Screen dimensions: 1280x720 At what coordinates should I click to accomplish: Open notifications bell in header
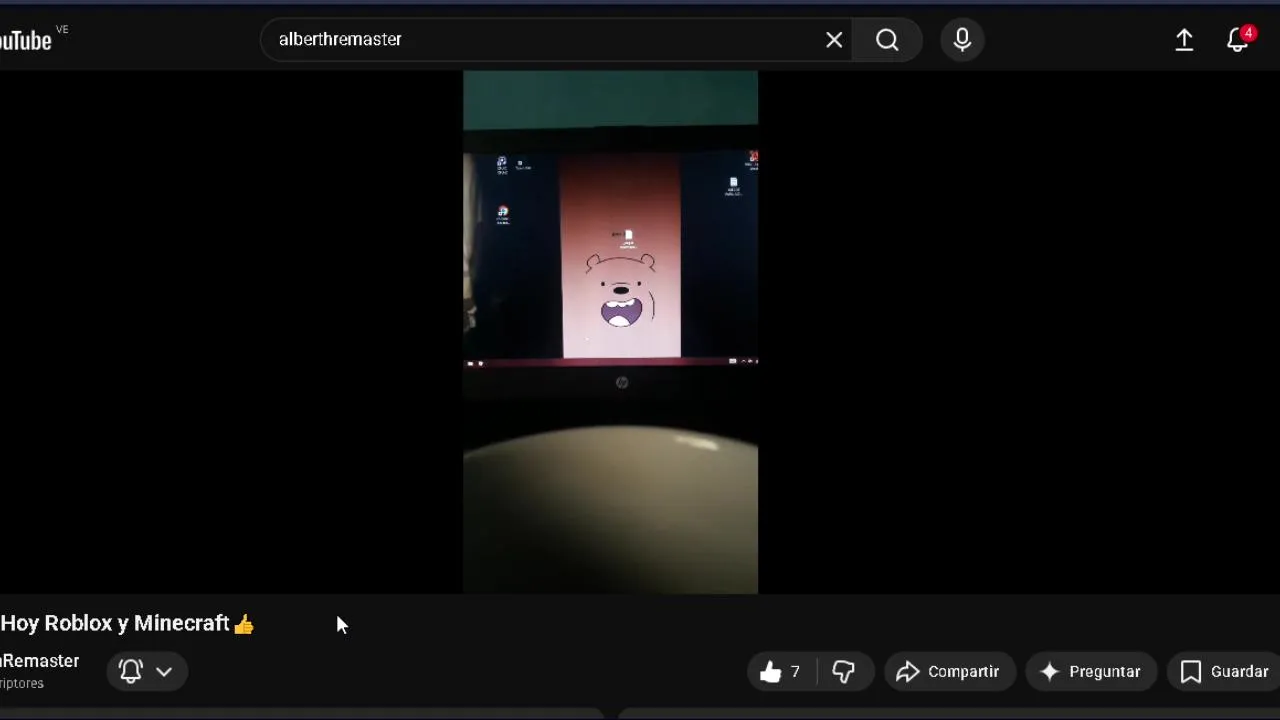point(1238,40)
